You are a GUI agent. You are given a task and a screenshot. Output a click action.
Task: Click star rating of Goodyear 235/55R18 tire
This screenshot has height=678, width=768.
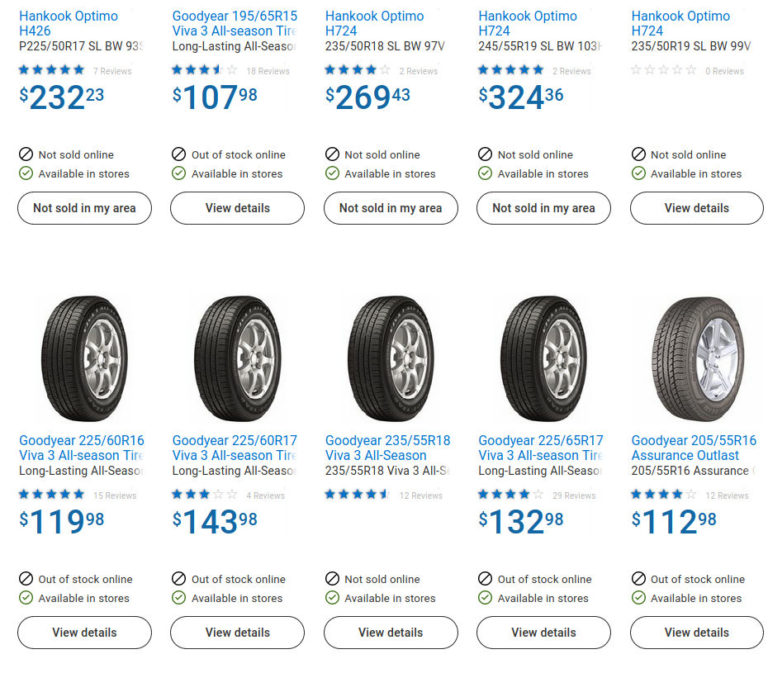[x=358, y=494]
